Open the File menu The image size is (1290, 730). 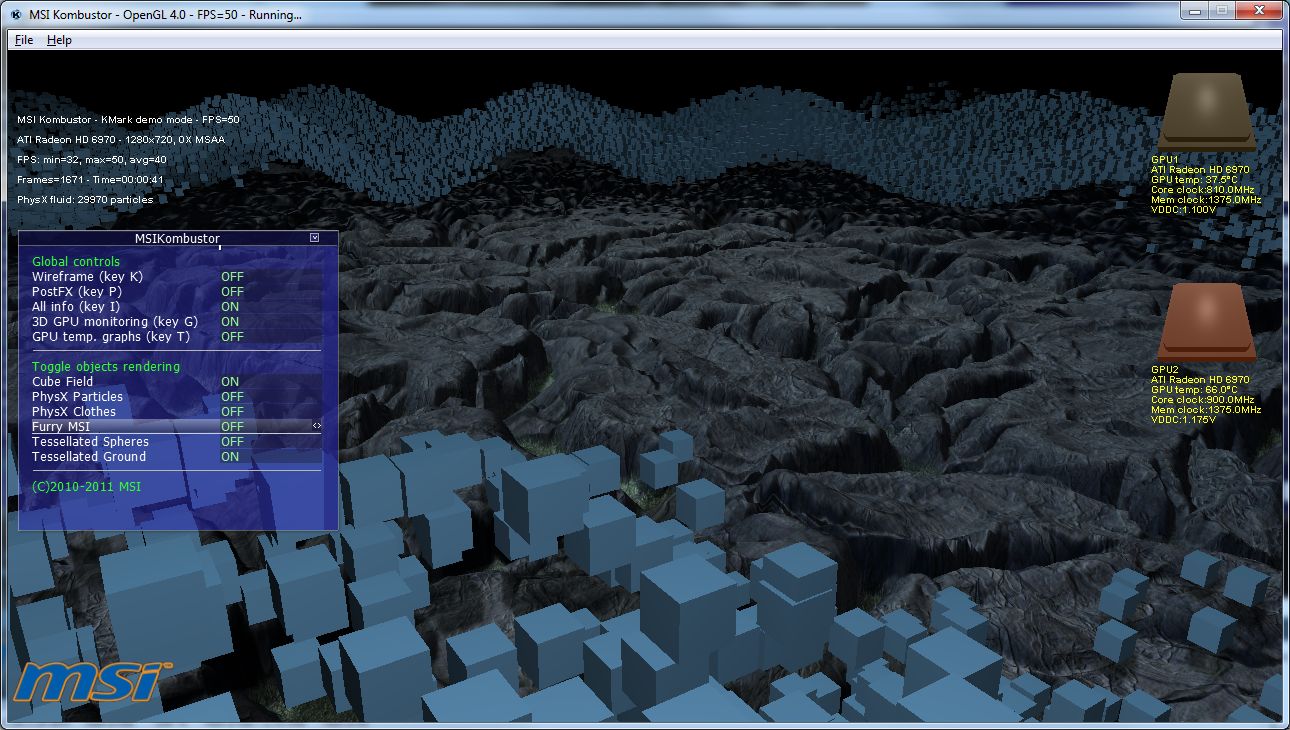pos(24,40)
